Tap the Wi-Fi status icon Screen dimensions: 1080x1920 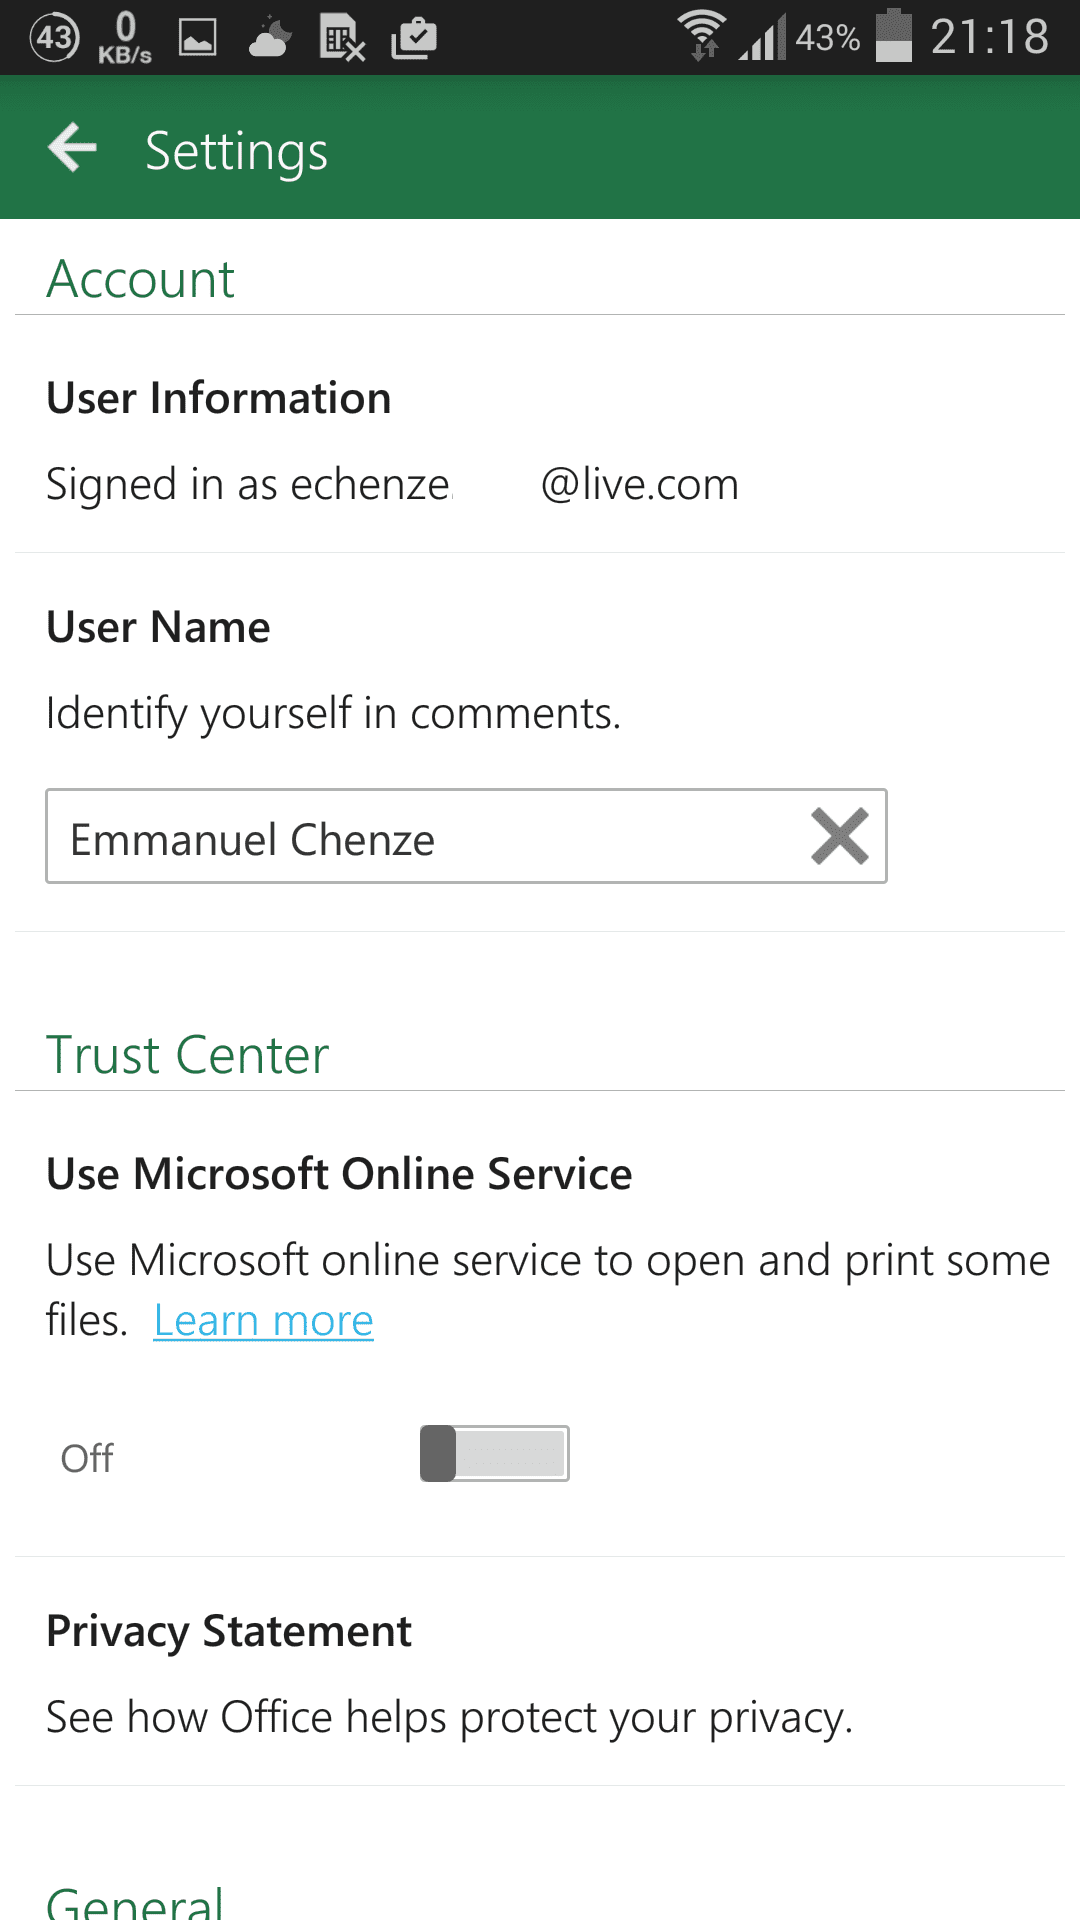[702, 36]
